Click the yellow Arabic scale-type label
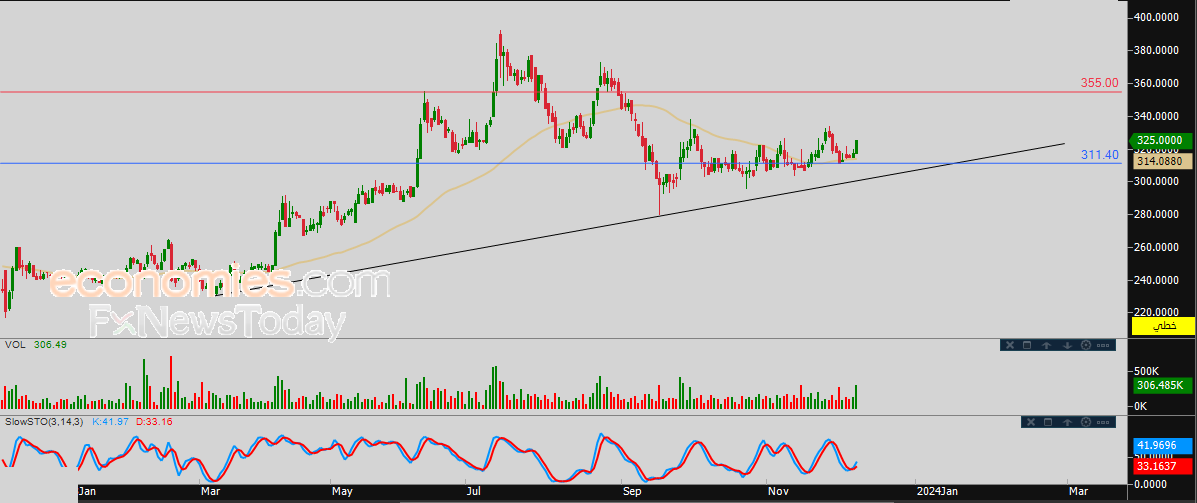The width and height of the screenshot is (1197, 503). (x=1163, y=326)
